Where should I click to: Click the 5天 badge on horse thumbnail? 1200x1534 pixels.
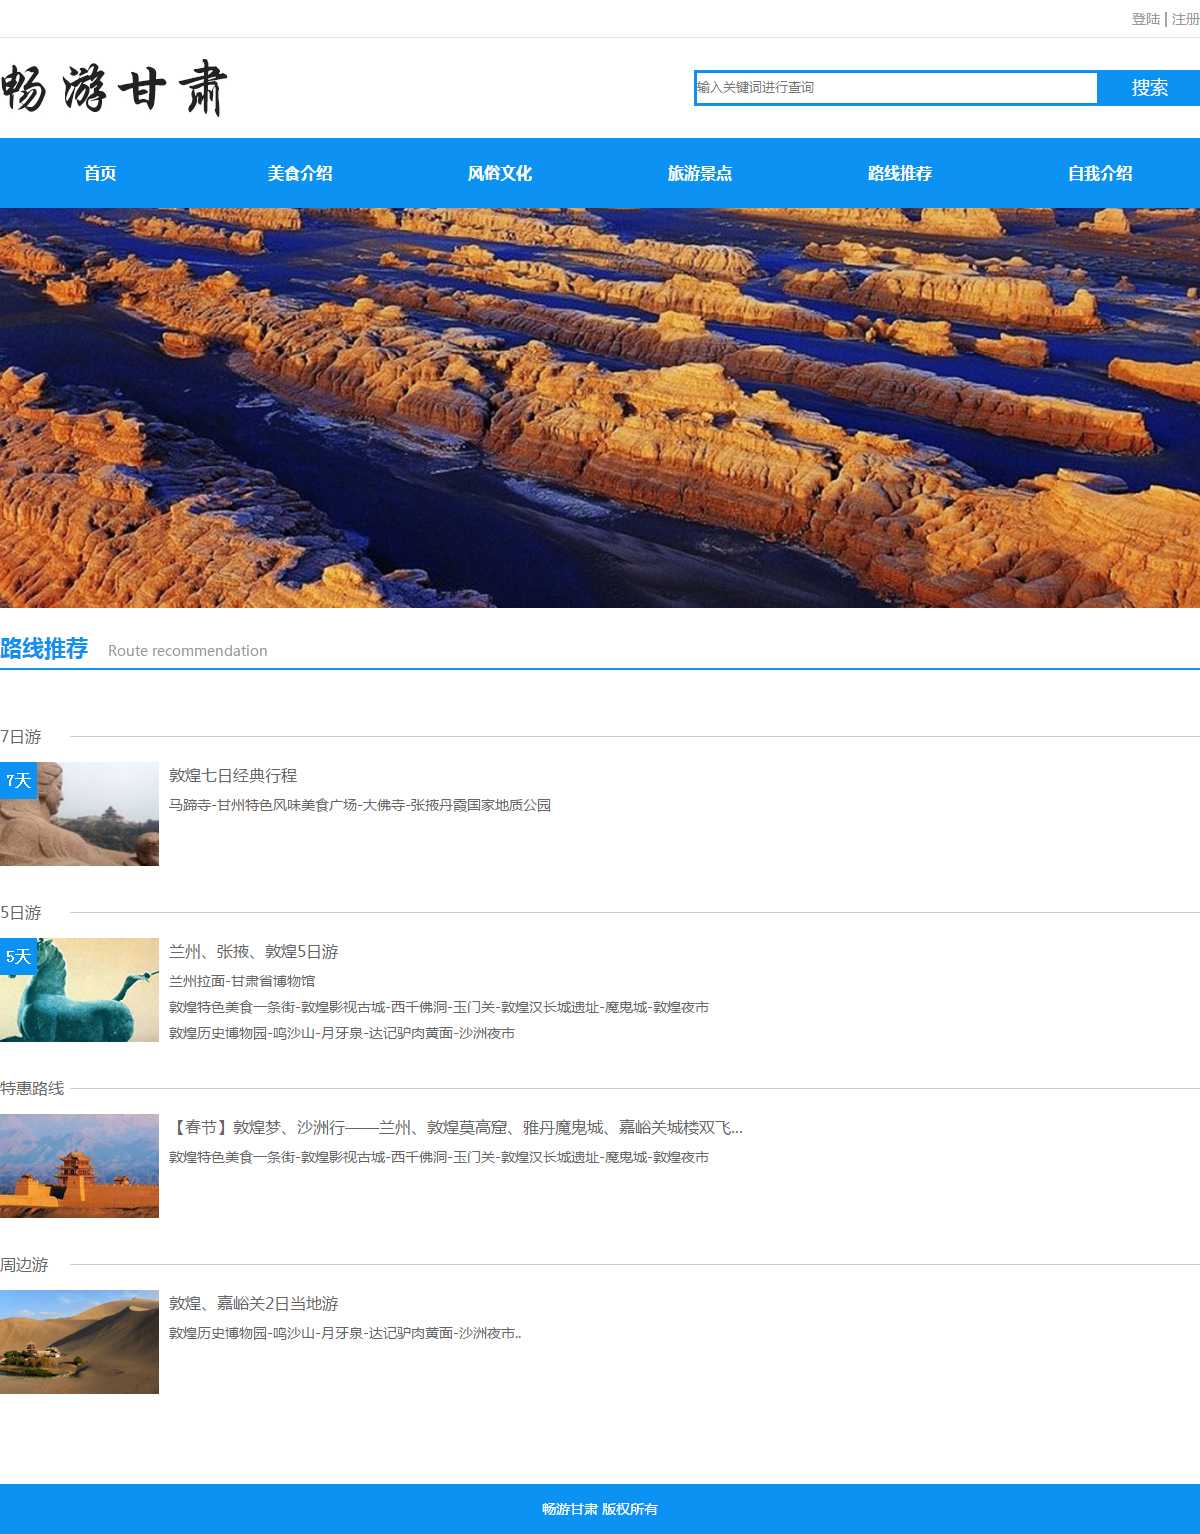pos(18,956)
